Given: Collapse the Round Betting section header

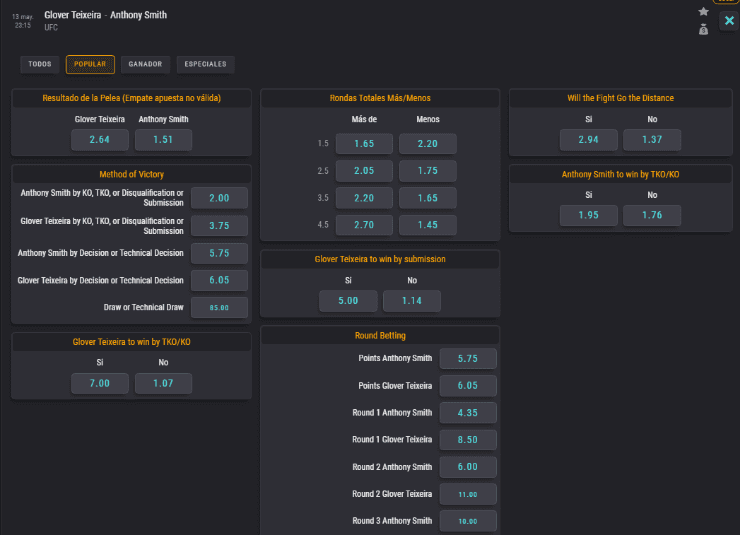Looking at the screenshot, I should point(380,335).
